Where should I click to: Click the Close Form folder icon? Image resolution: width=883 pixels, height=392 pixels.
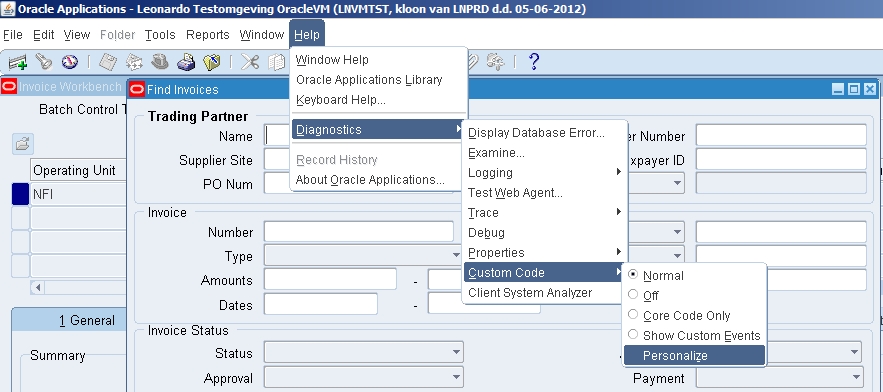coord(212,62)
